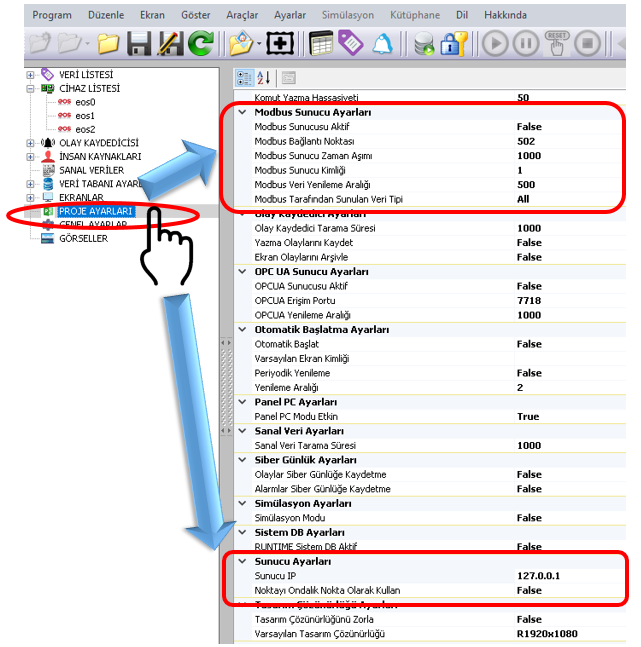This screenshot has width=641, height=647.
Task: Open the Göster menu
Action: point(196,15)
